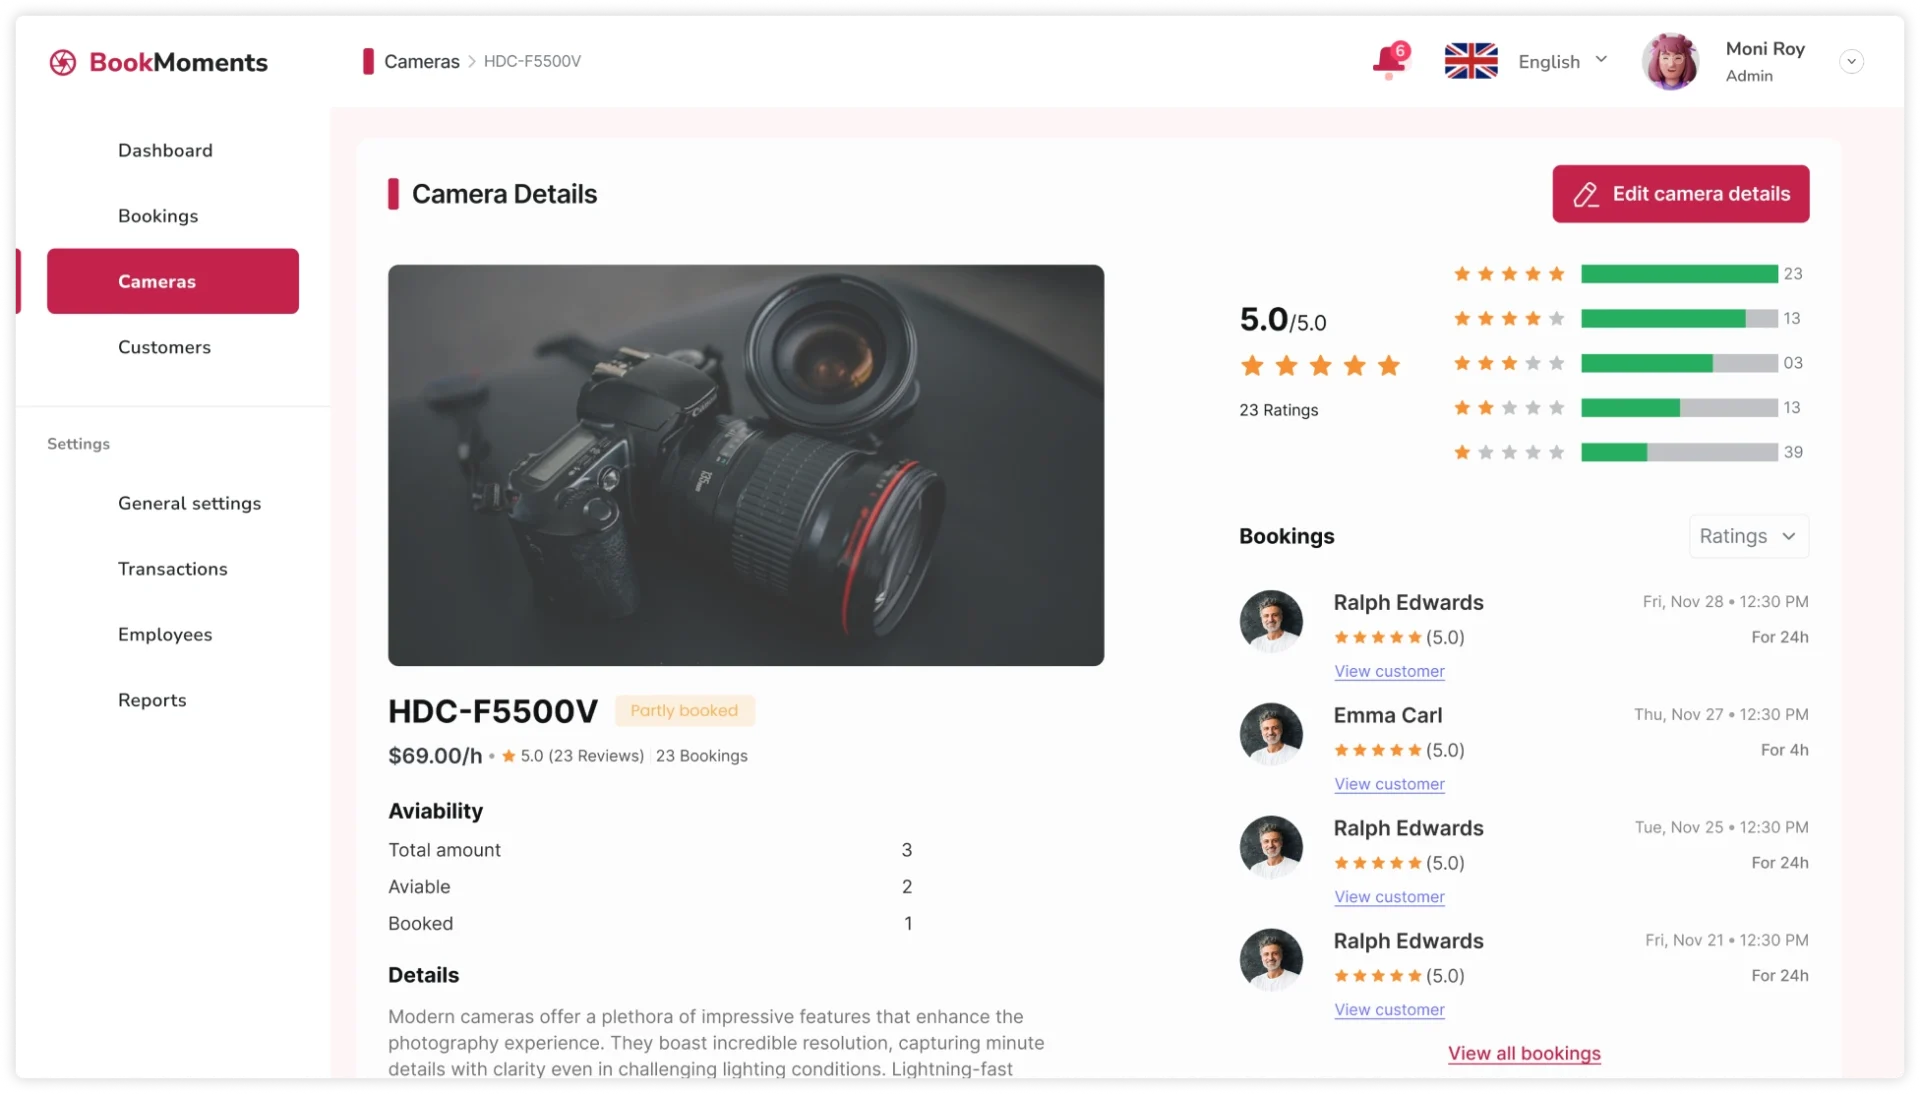Select Customers in the sidebar
This screenshot has height=1094, width=1920.
click(x=164, y=347)
